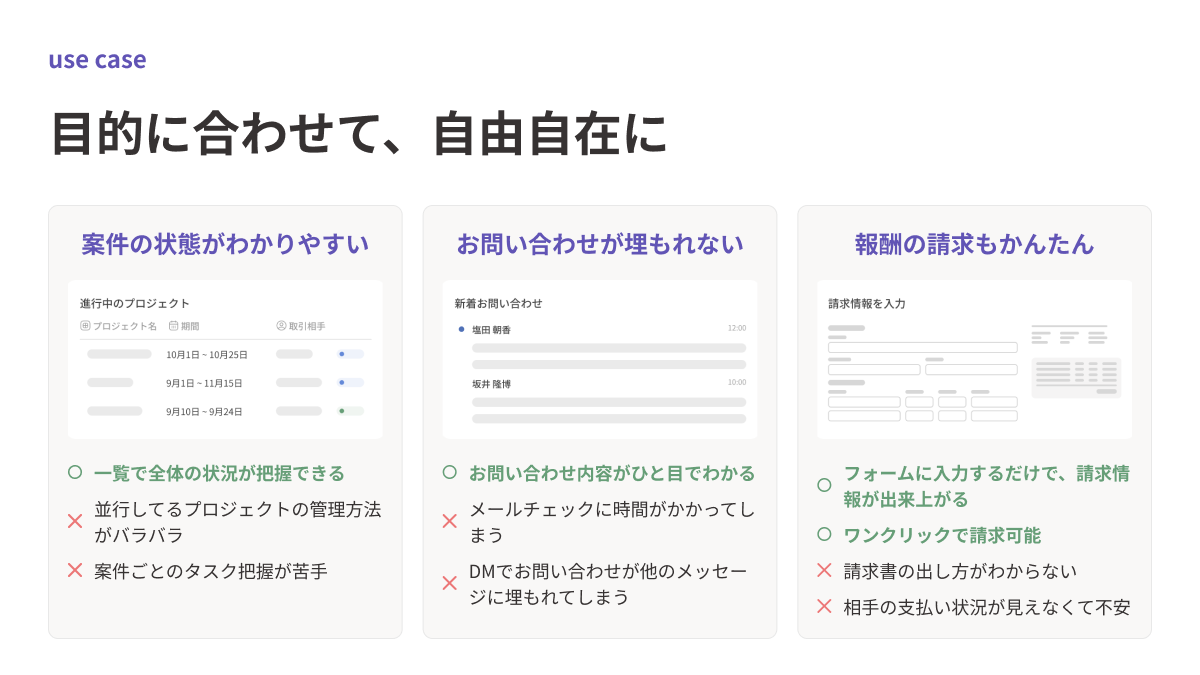Viewport: 1200px width, 675px height.
Task: Click the red X beside メールチェックに時間がかかってしまう
Action: [450, 521]
